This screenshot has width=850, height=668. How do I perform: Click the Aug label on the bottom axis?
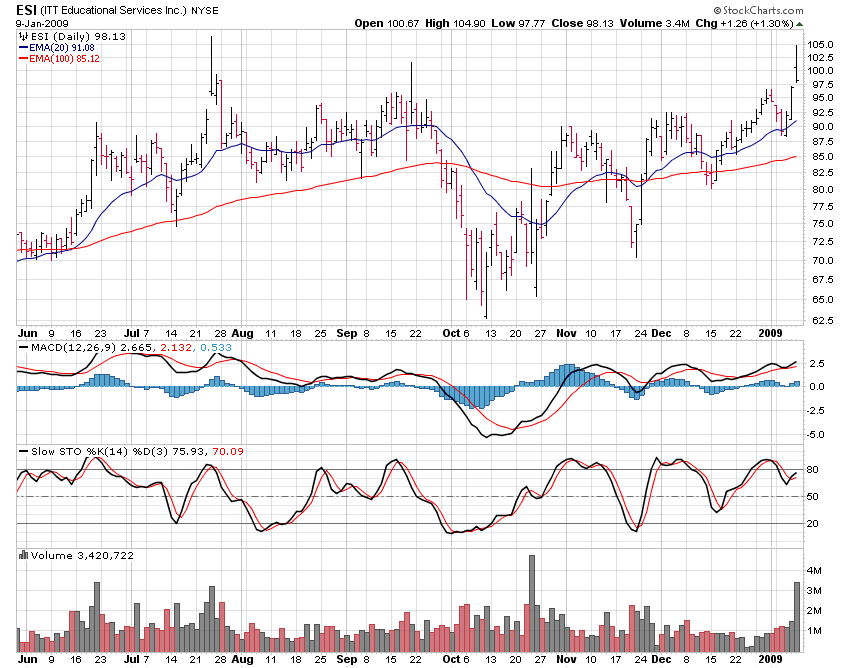click(x=242, y=660)
